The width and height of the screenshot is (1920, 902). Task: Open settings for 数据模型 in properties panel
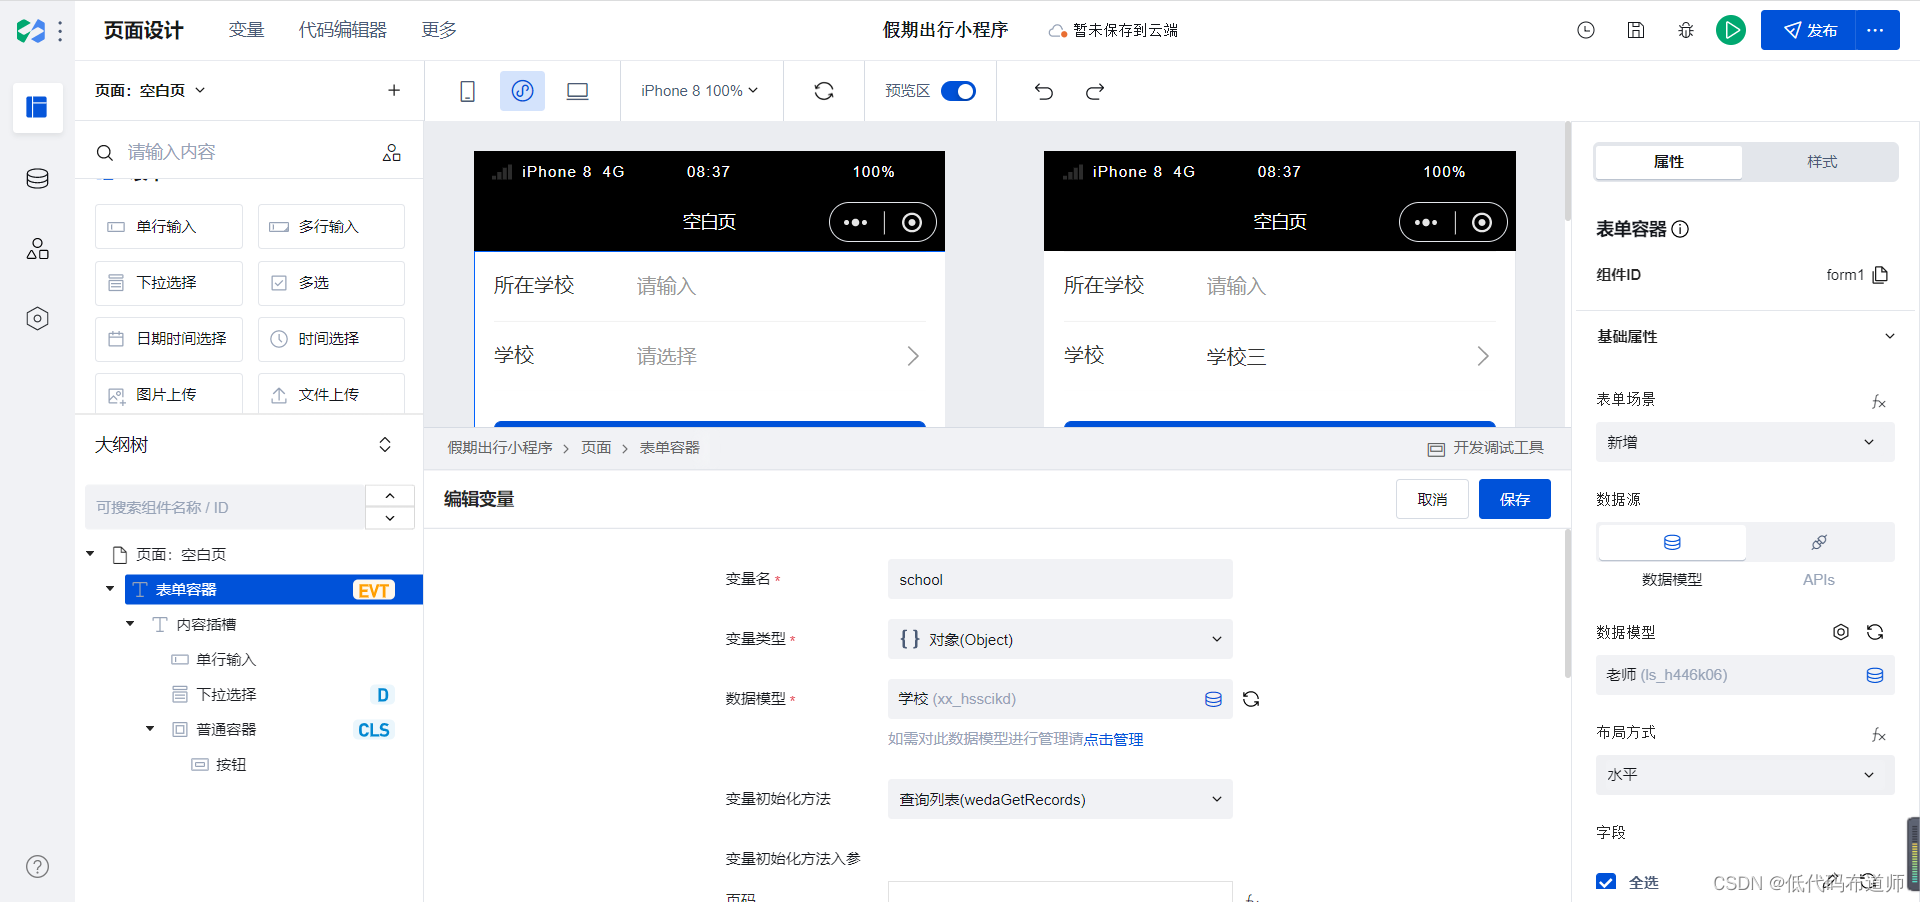pos(1841,632)
